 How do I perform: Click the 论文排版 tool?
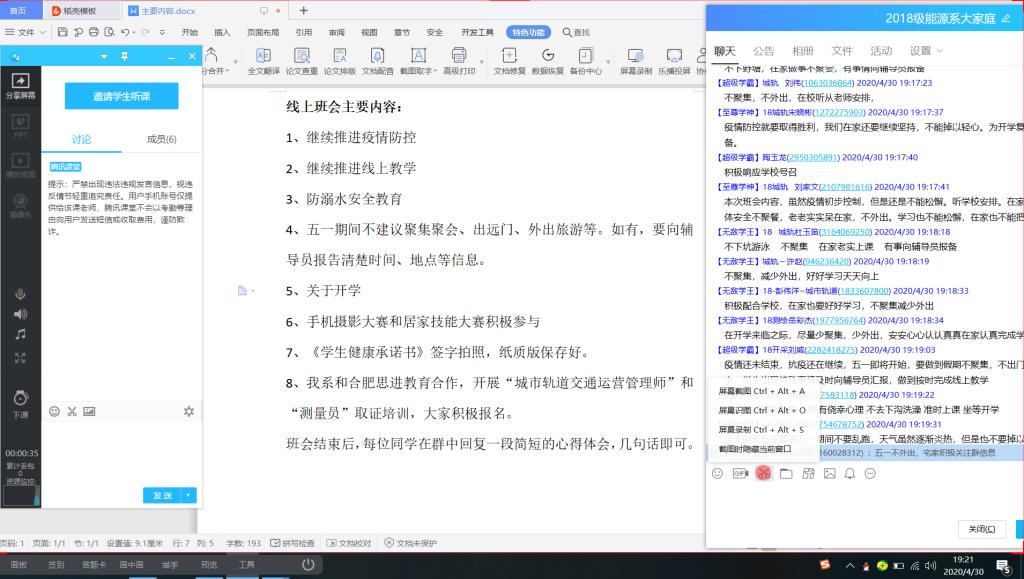coord(340,61)
